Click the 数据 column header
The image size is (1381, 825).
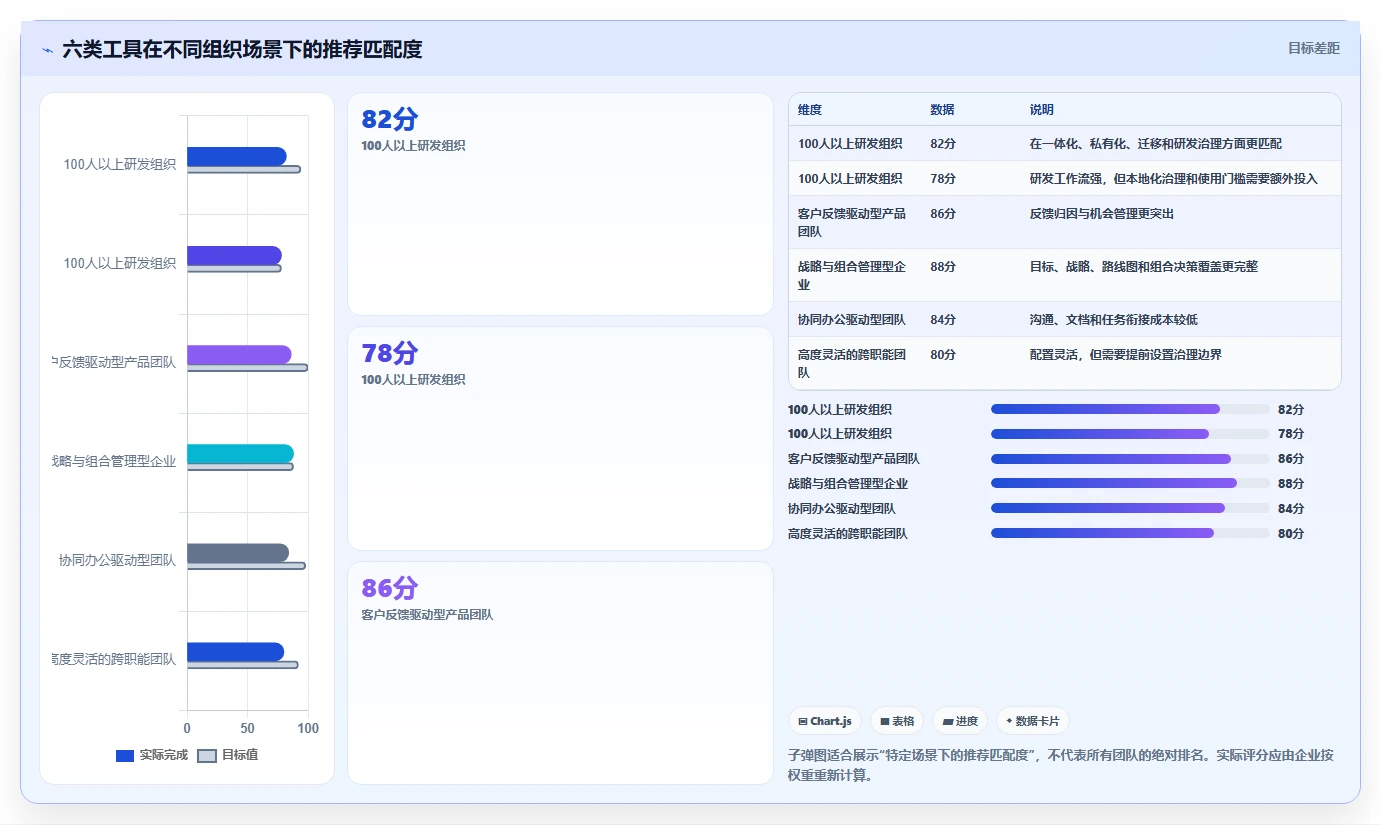tap(942, 110)
